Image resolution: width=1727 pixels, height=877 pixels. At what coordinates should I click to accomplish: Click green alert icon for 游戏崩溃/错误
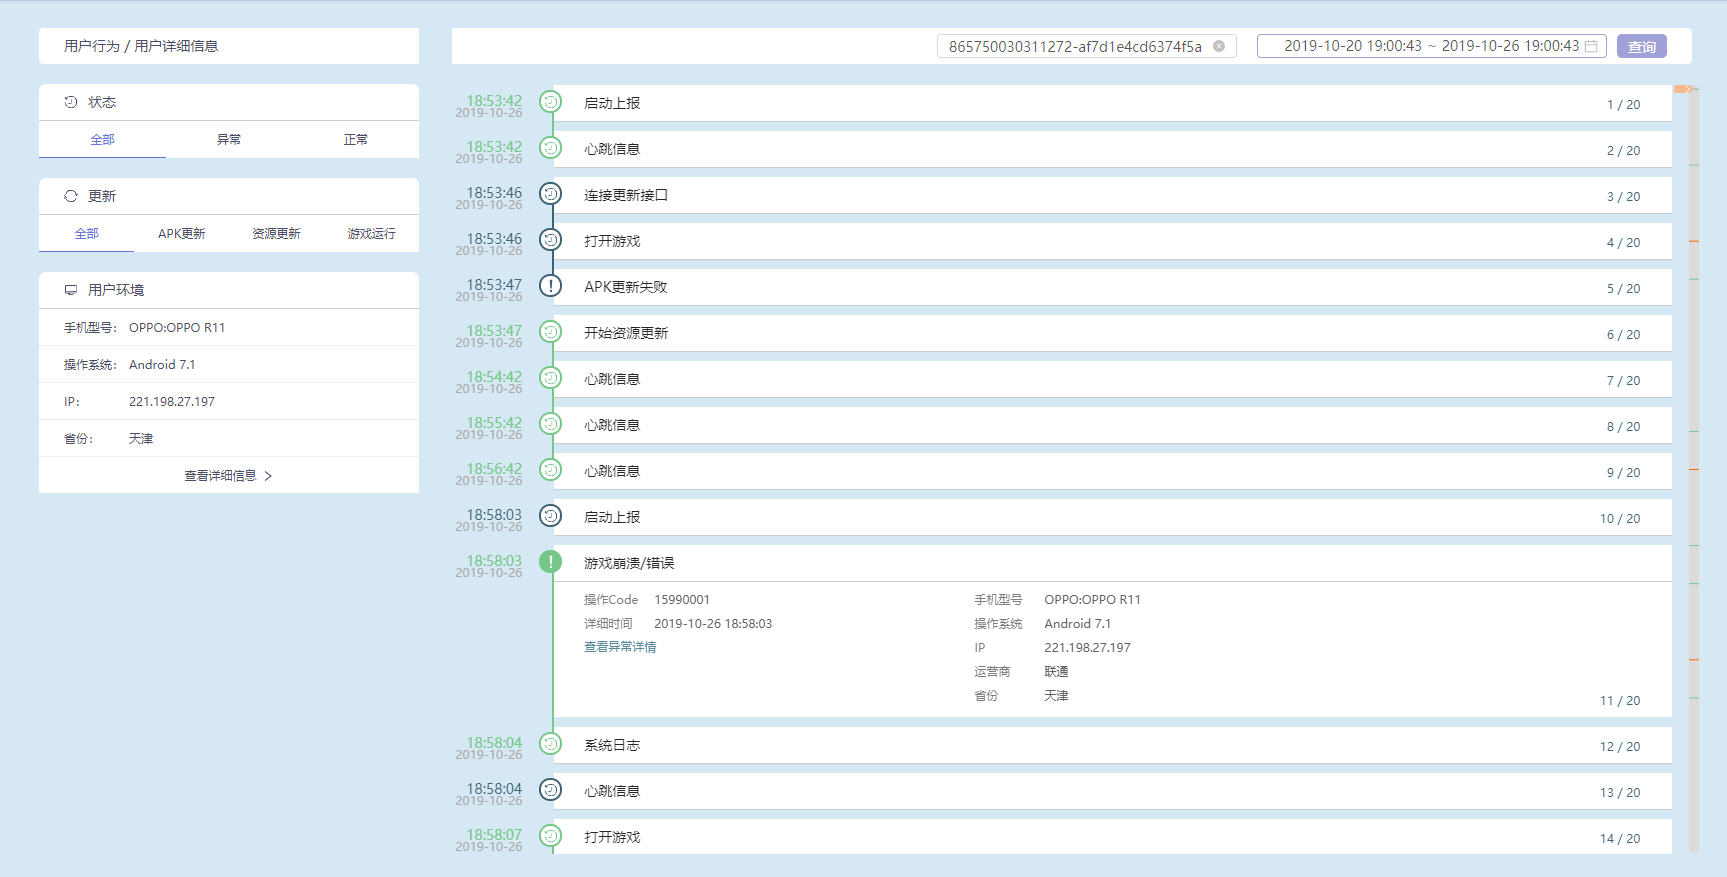click(x=550, y=562)
